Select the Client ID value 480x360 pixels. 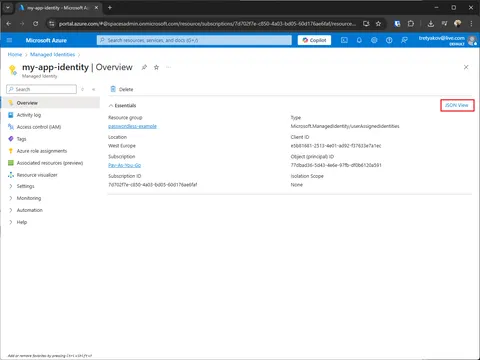336,146
